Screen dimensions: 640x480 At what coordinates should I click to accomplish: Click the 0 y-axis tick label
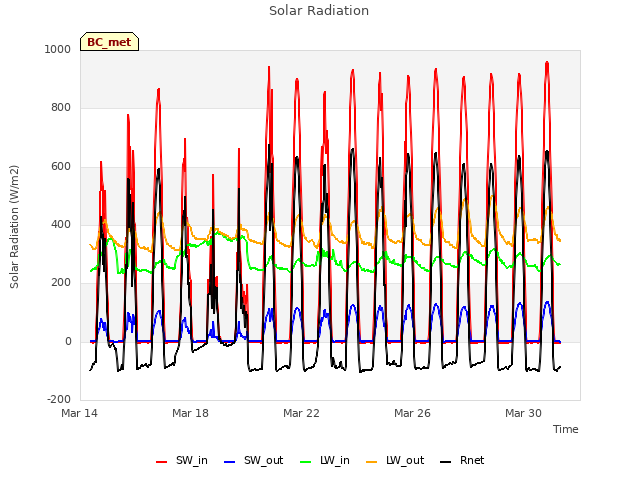(x=68, y=342)
